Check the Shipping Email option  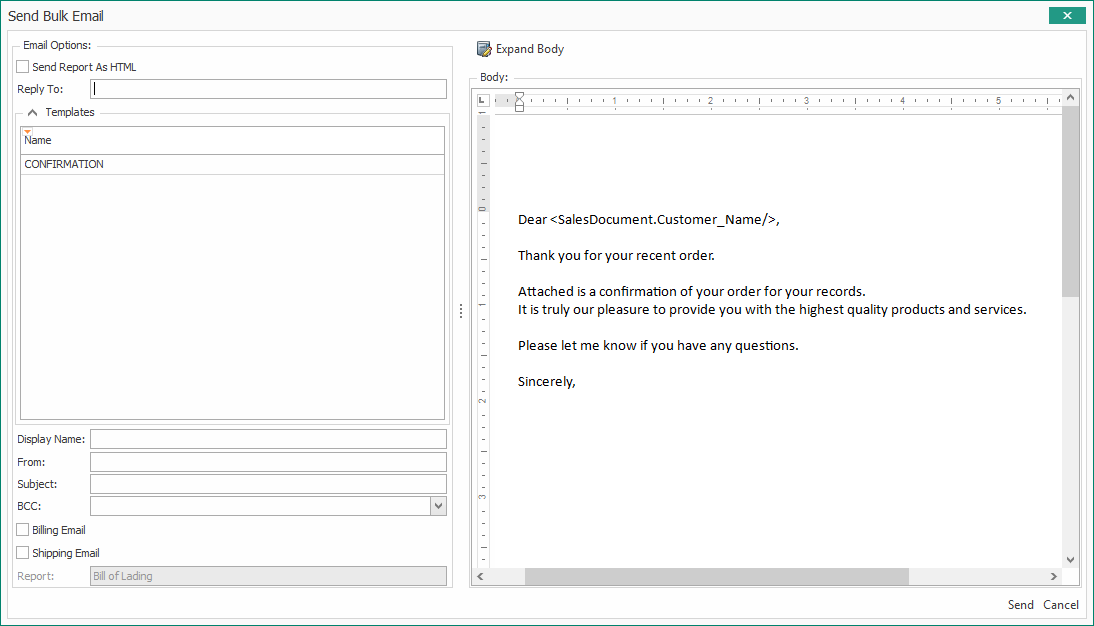click(x=23, y=553)
